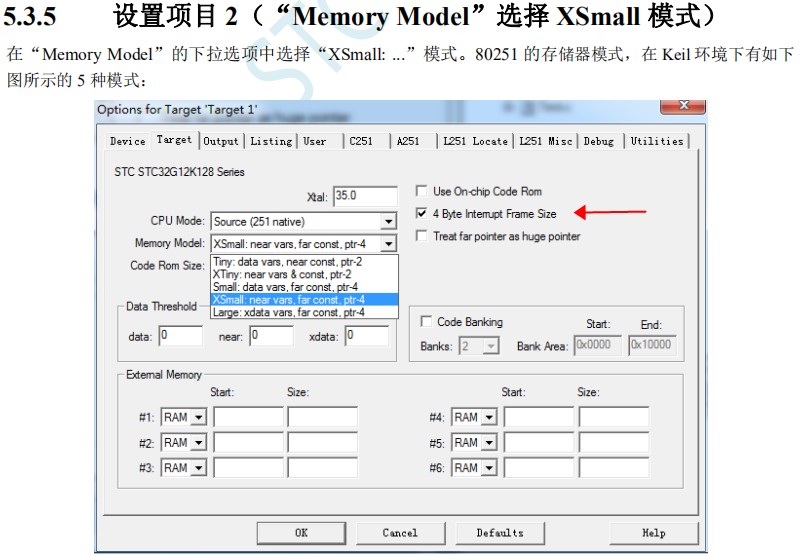Open Help for target options

pos(654,533)
